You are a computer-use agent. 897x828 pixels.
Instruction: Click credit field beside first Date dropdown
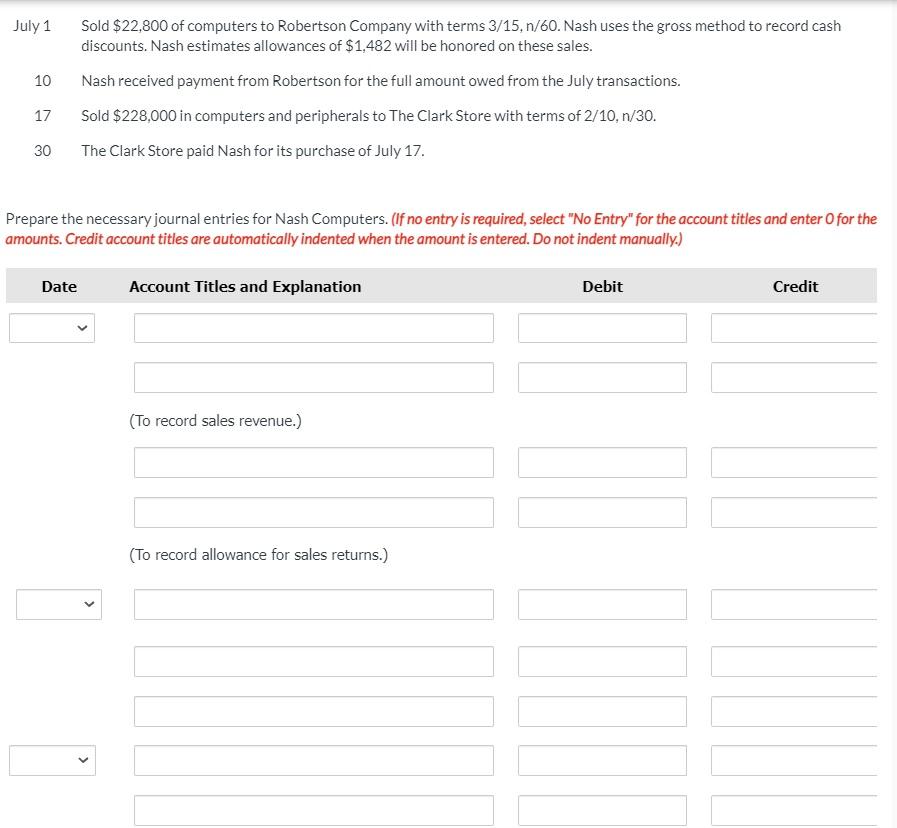pyautogui.click(x=794, y=328)
